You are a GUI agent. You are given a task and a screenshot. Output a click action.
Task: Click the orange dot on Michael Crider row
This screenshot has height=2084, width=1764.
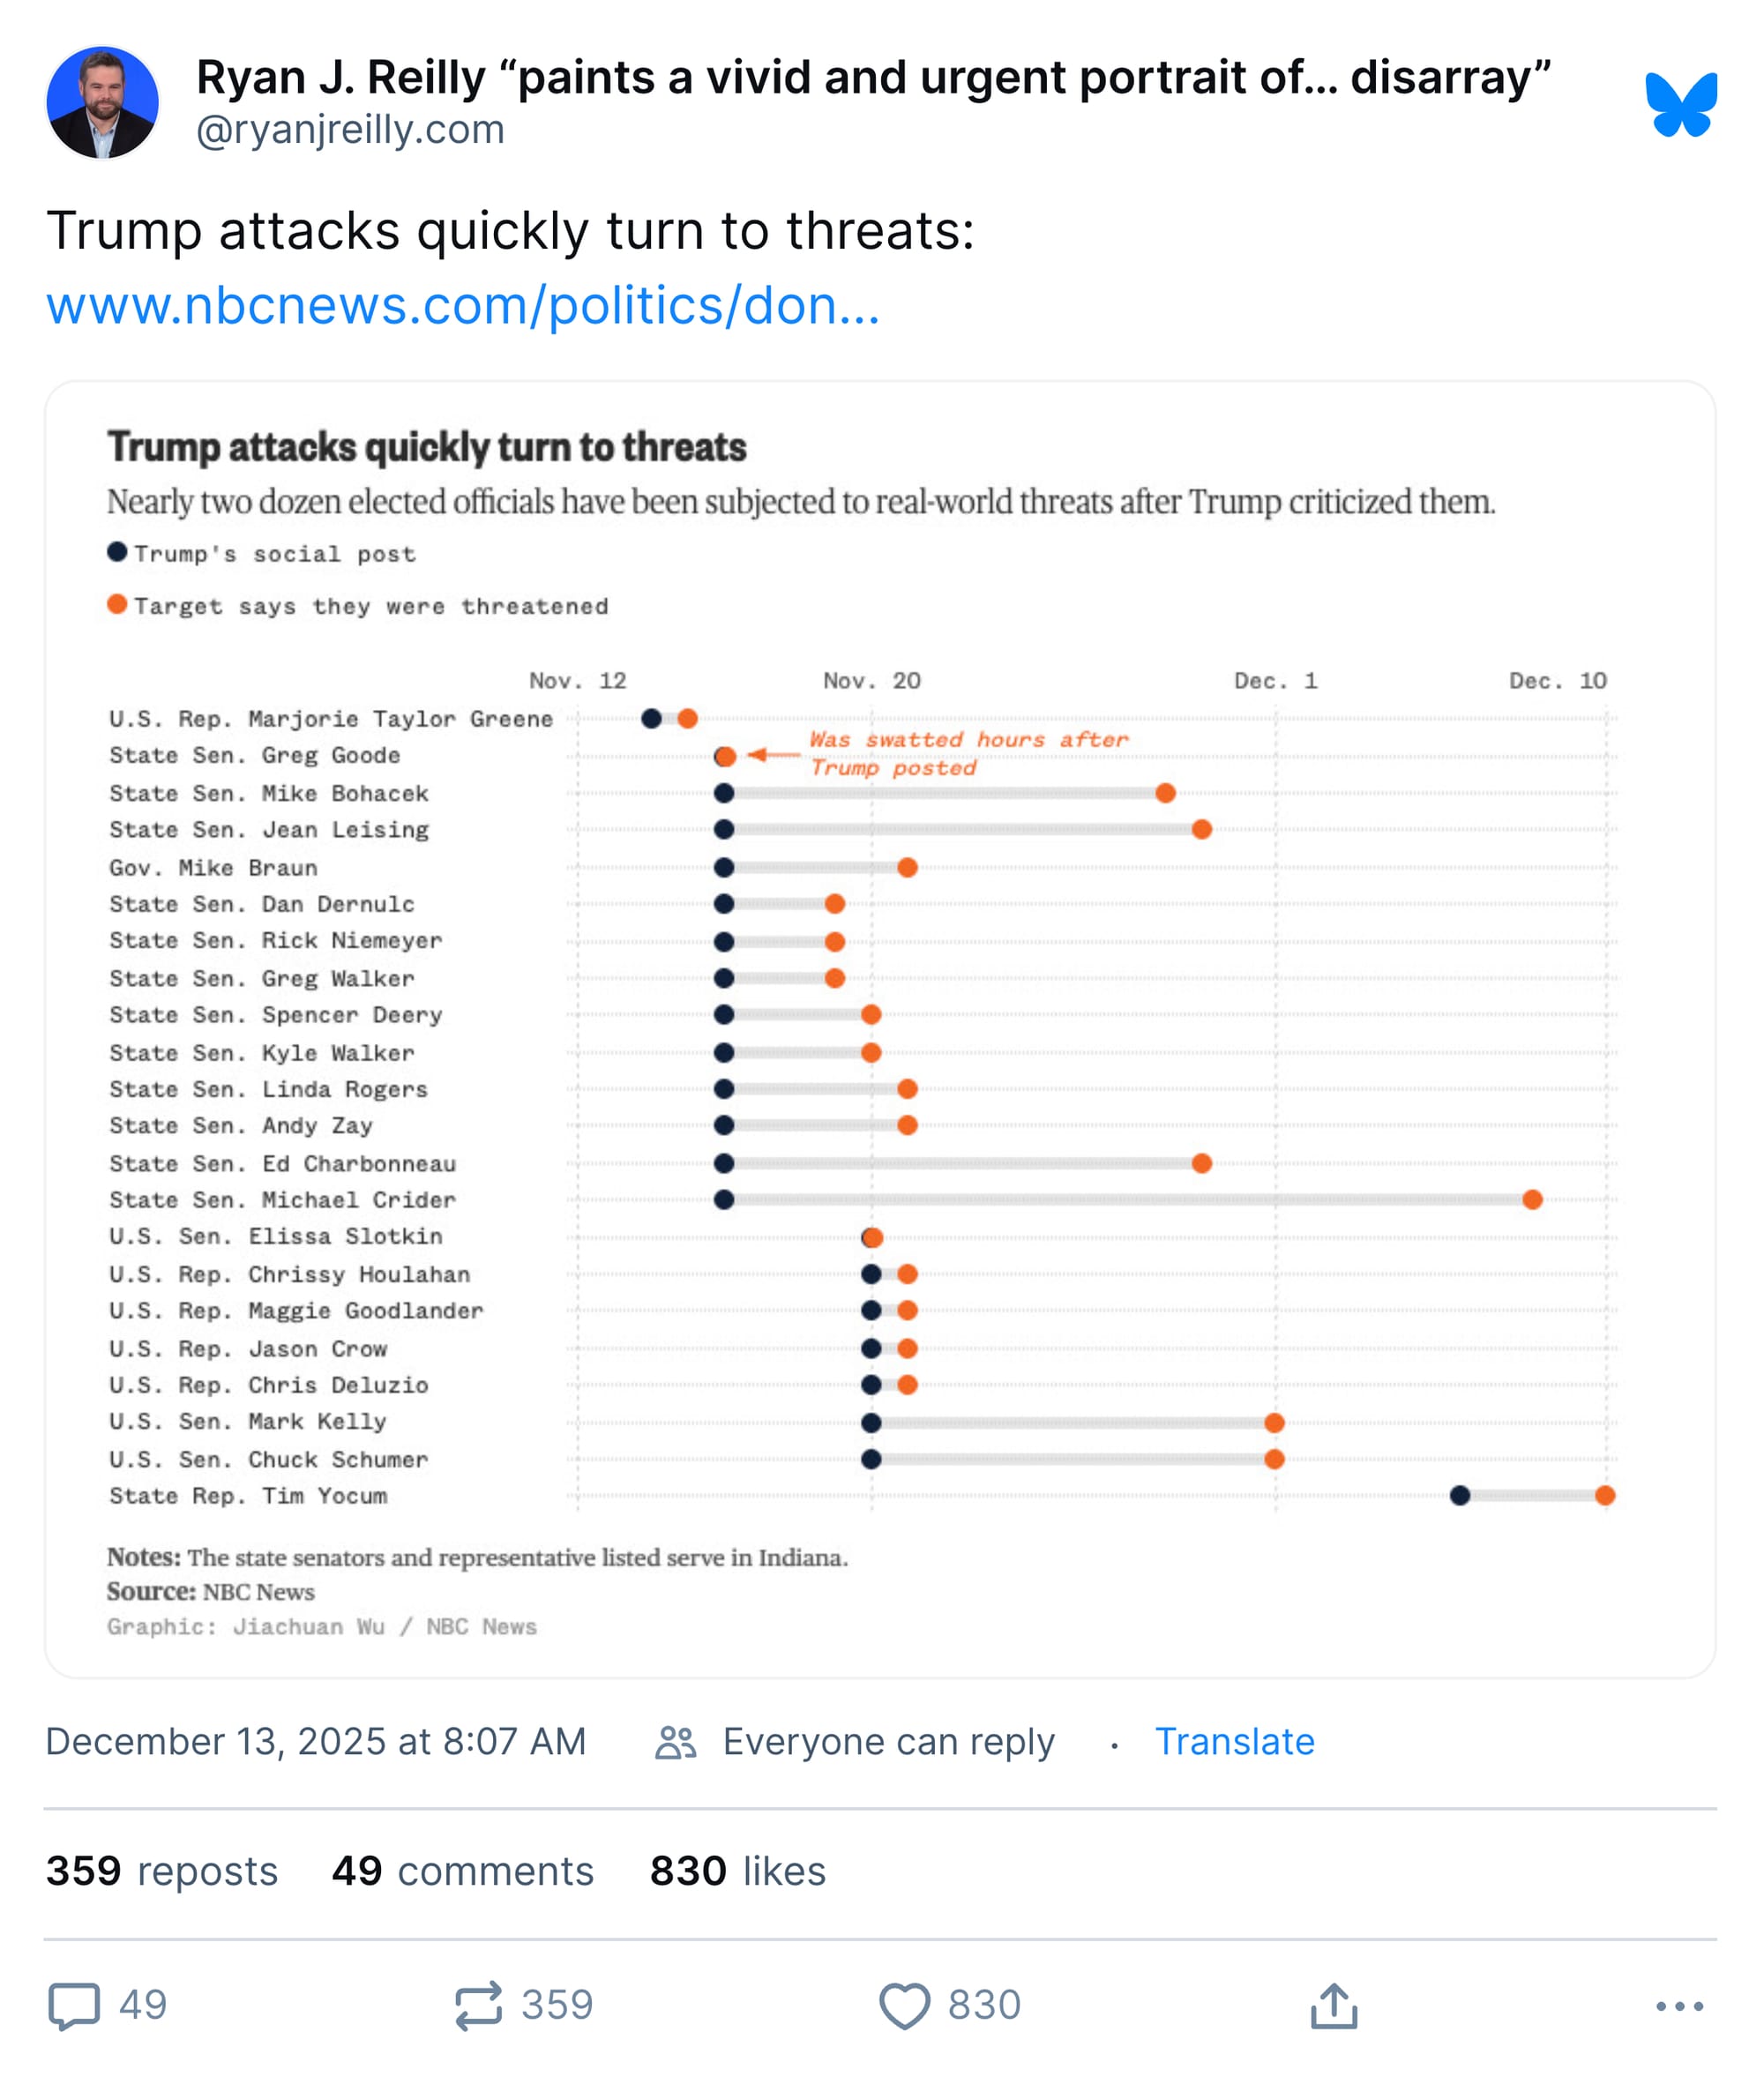(1532, 1199)
